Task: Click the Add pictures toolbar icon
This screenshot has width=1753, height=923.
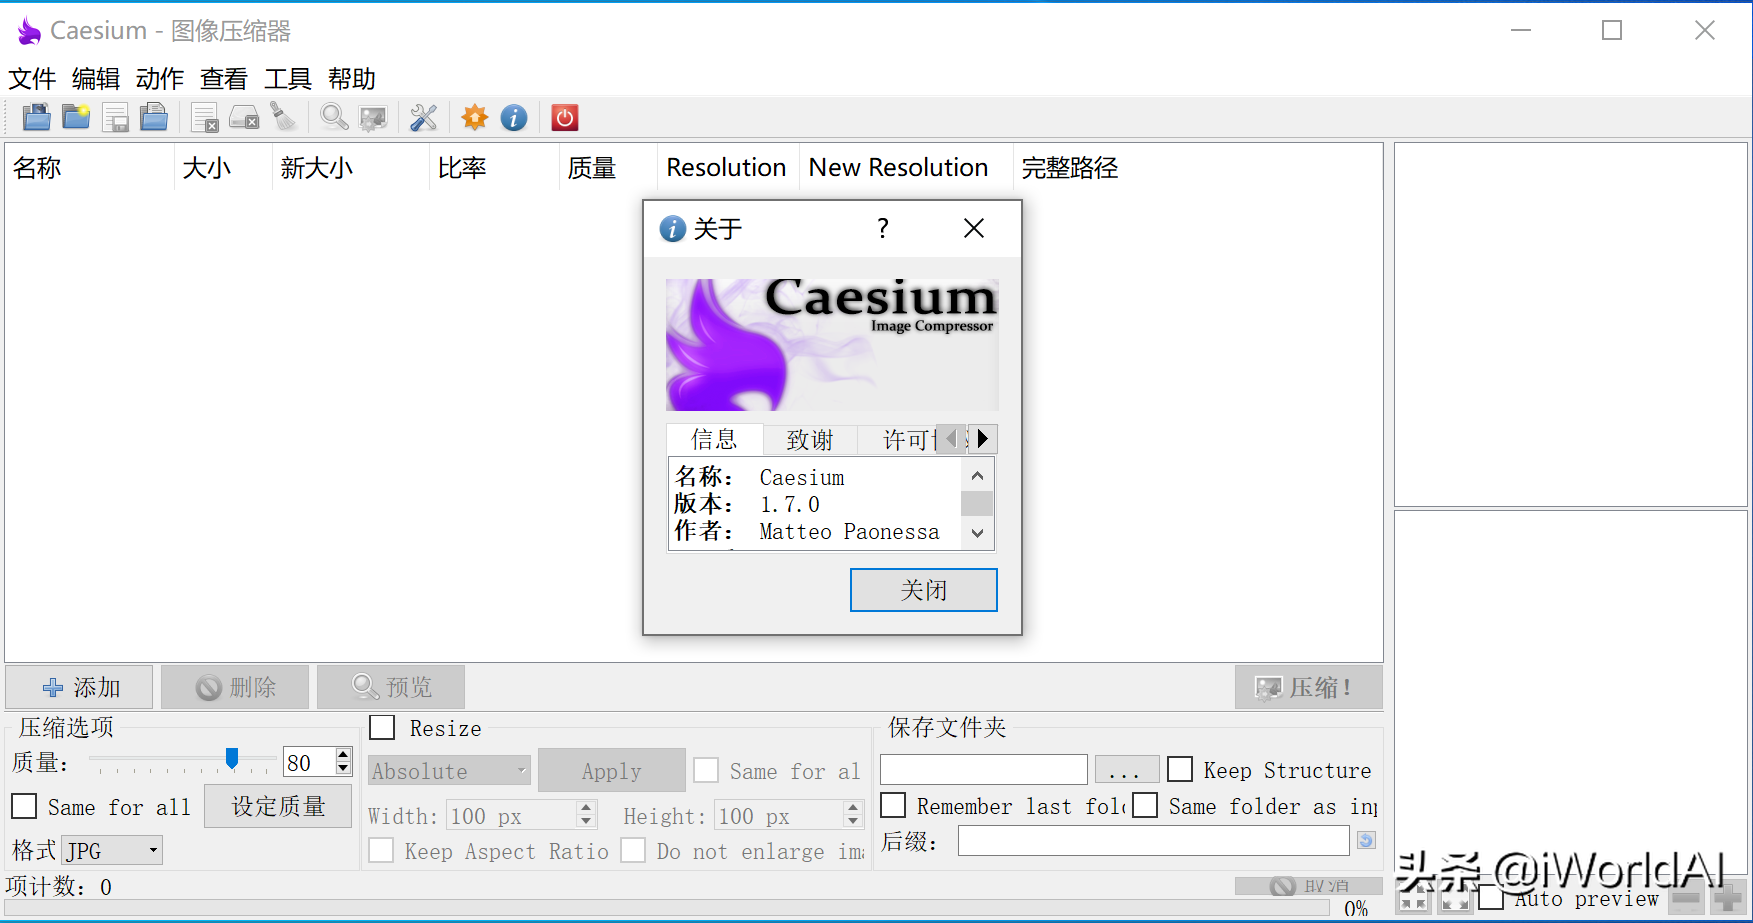Action: click(x=37, y=118)
